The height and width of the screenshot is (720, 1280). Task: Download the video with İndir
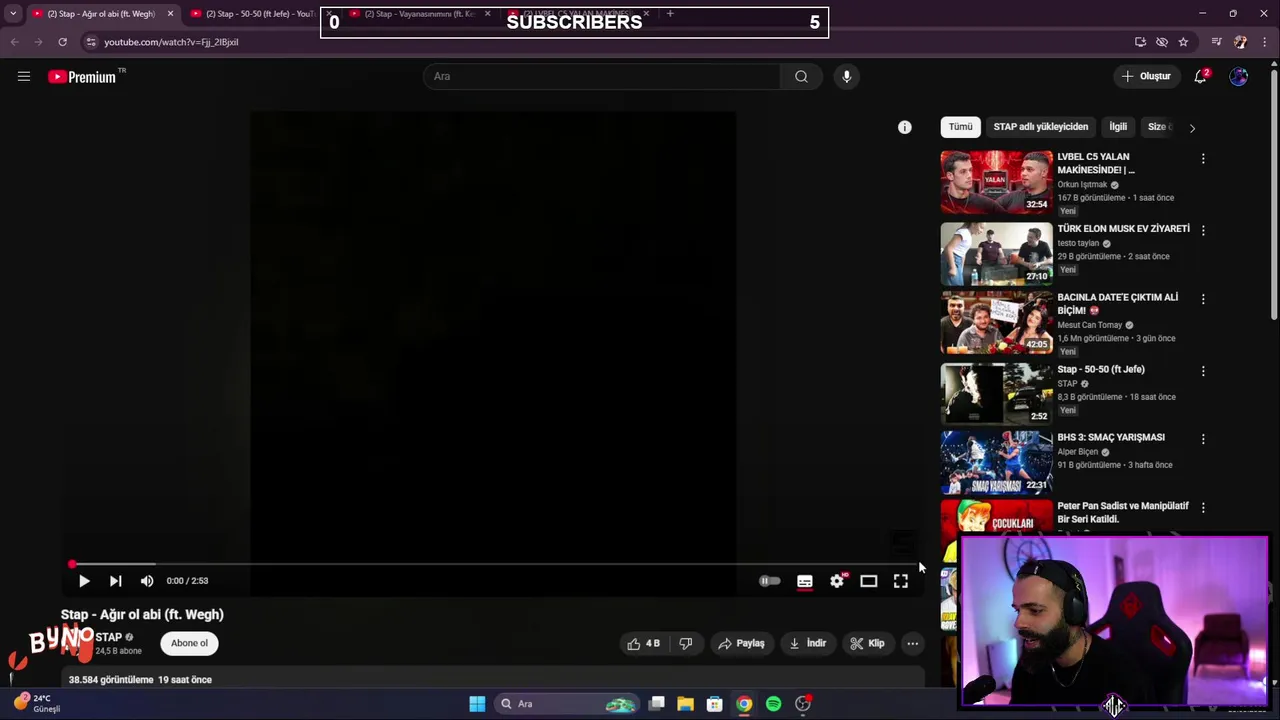tap(808, 643)
